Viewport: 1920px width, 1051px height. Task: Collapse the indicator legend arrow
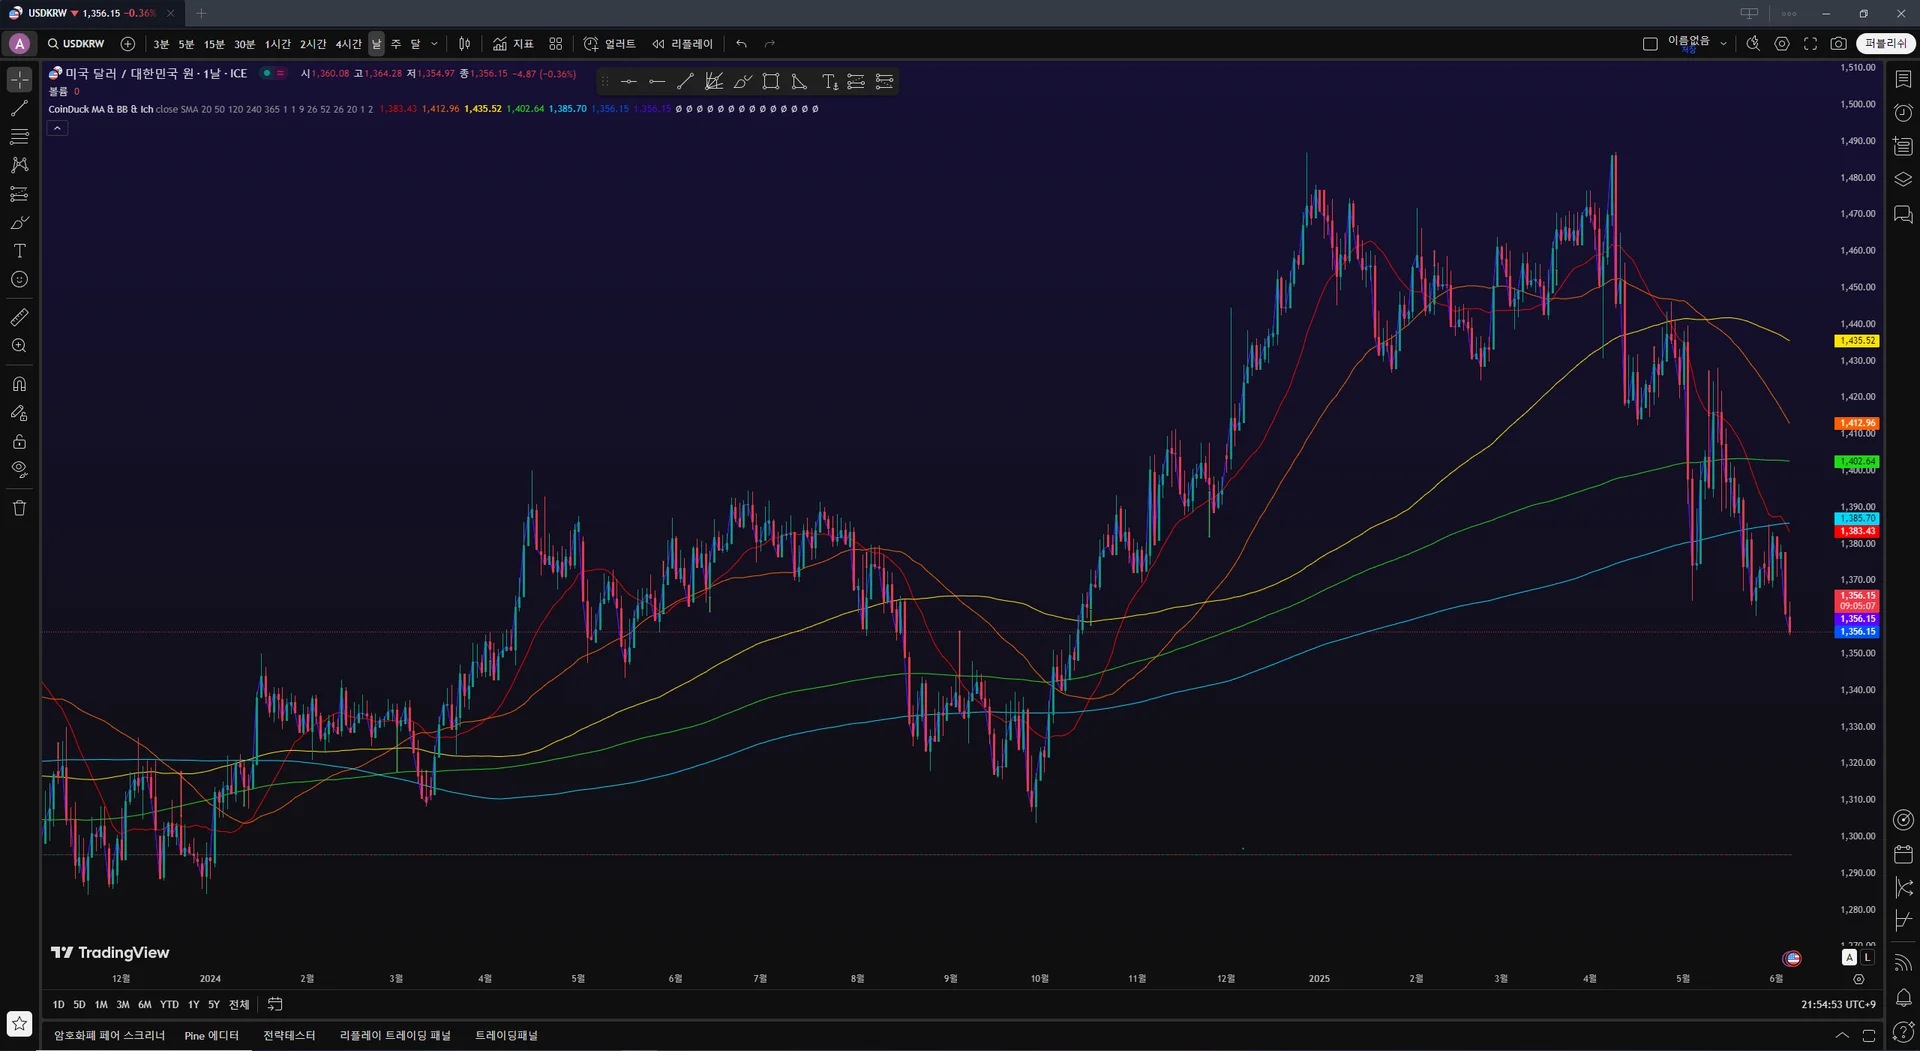pos(58,128)
